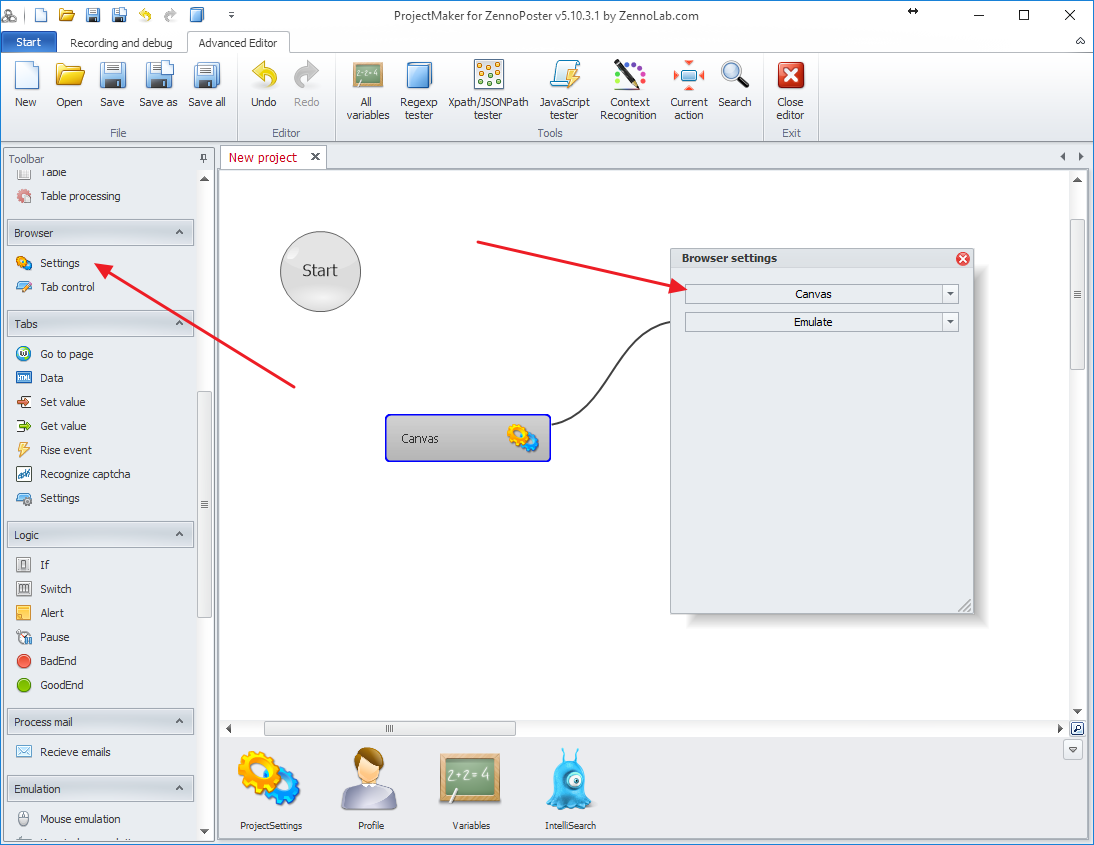Open the Start ribbon tab
1094x845 pixels.
(x=29, y=42)
